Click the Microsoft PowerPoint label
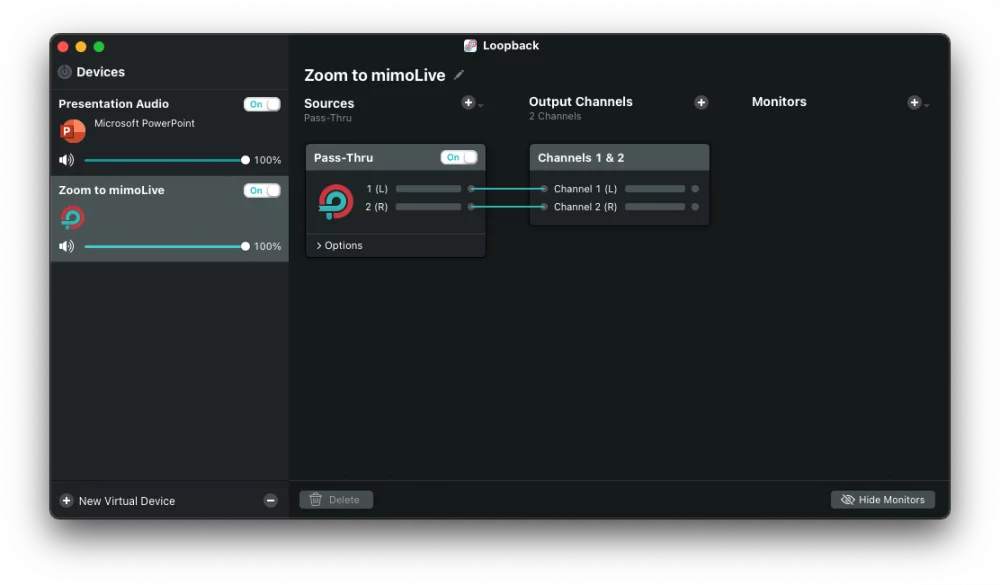Screen dimensions: 1000x585 pos(144,123)
